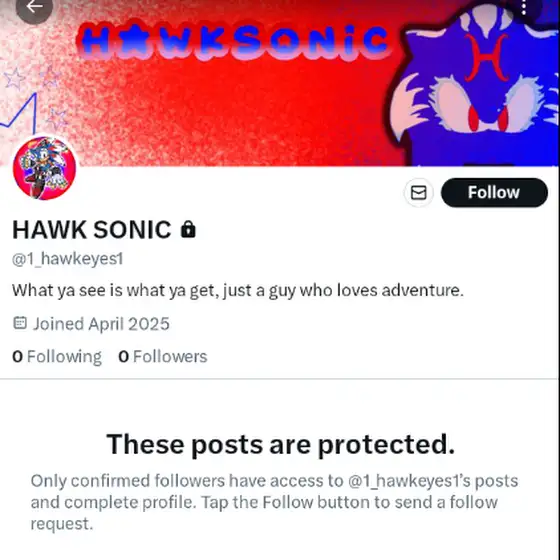
Task: Tap the HAWKSONIC stylized banner title text
Action: (x=233, y=40)
